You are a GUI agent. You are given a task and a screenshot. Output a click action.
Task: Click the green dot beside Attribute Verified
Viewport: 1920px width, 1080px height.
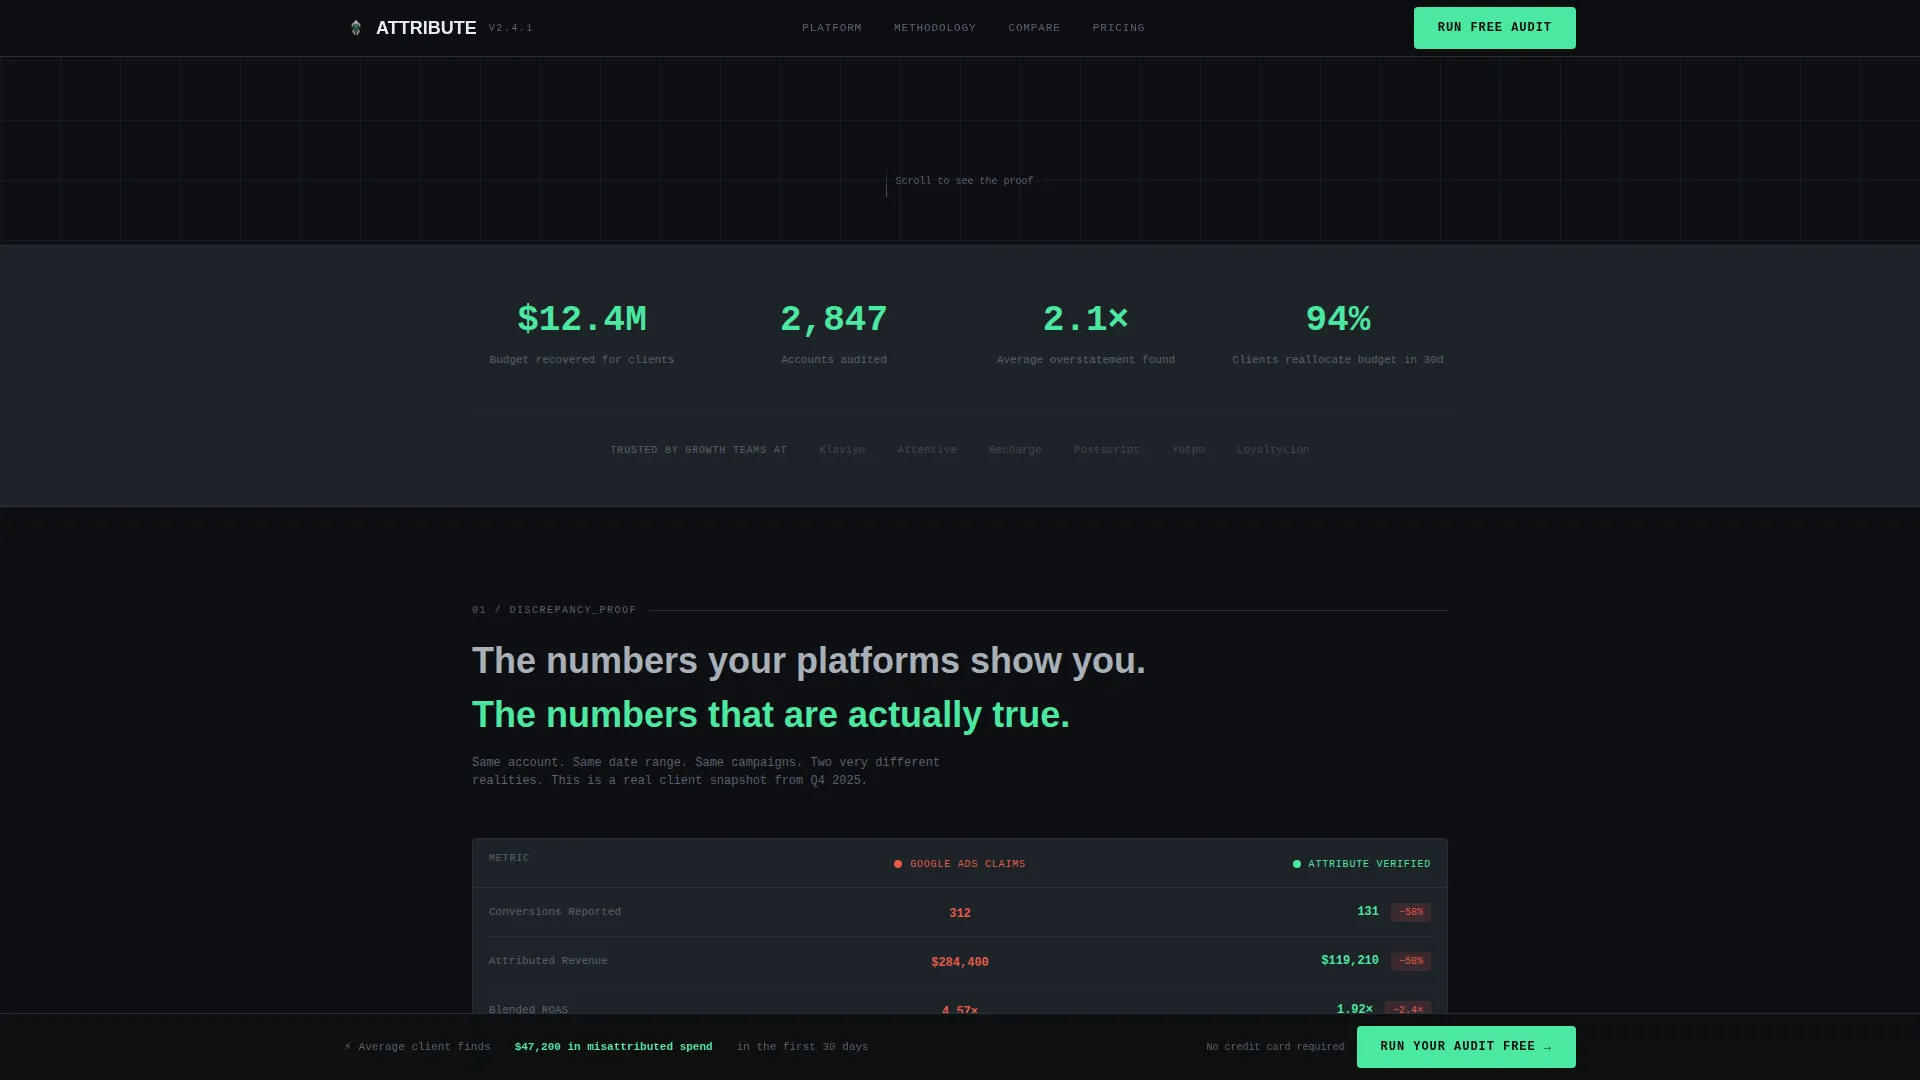tap(1297, 864)
